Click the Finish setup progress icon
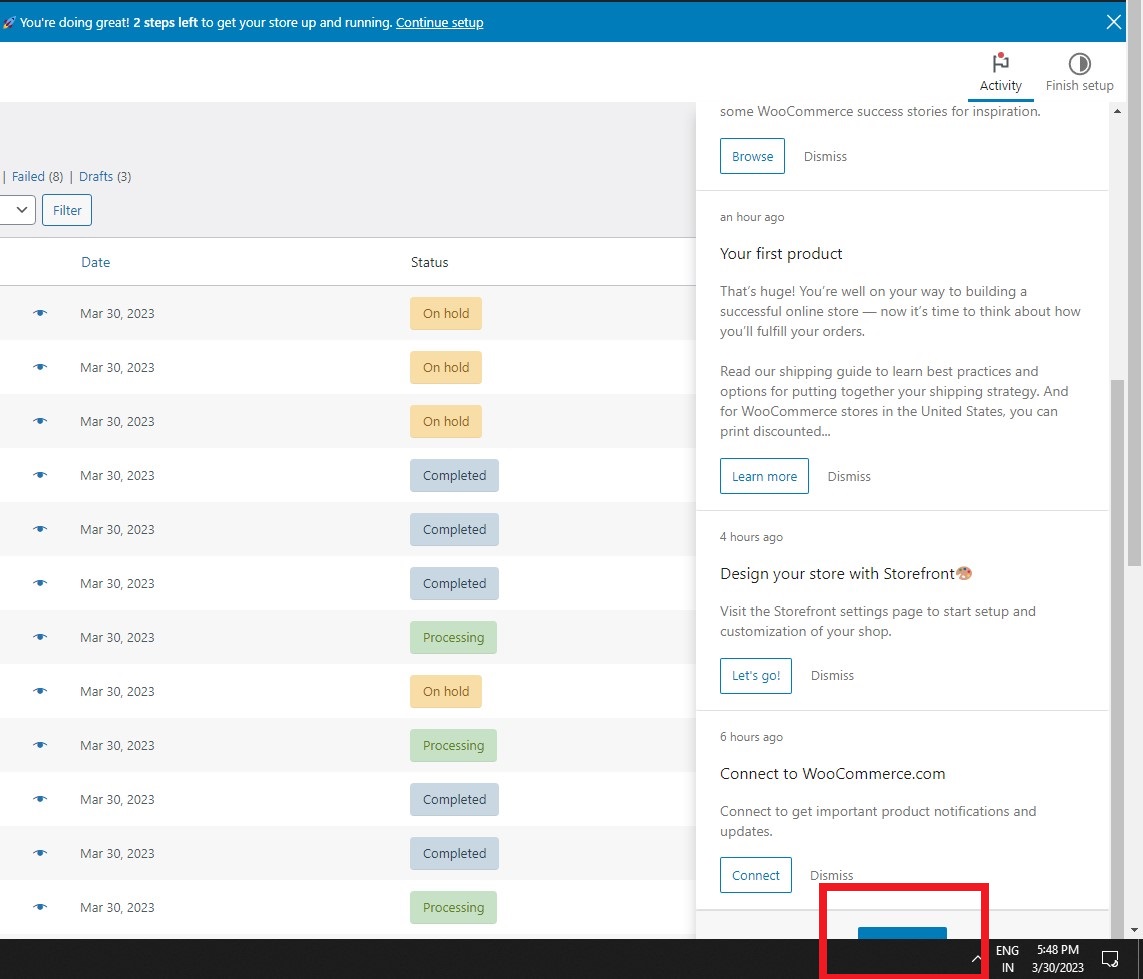Viewport: 1143px width, 979px height. point(1079,65)
